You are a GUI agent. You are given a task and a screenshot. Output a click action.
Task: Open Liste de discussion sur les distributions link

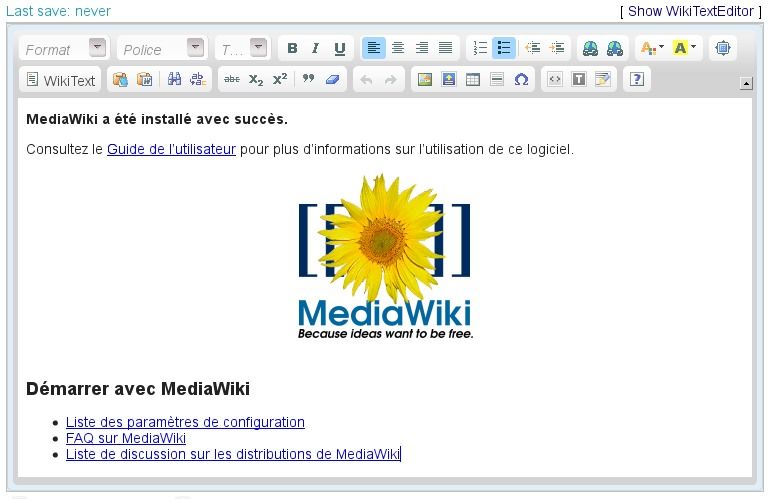pyautogui.click(x=233, y=454)
